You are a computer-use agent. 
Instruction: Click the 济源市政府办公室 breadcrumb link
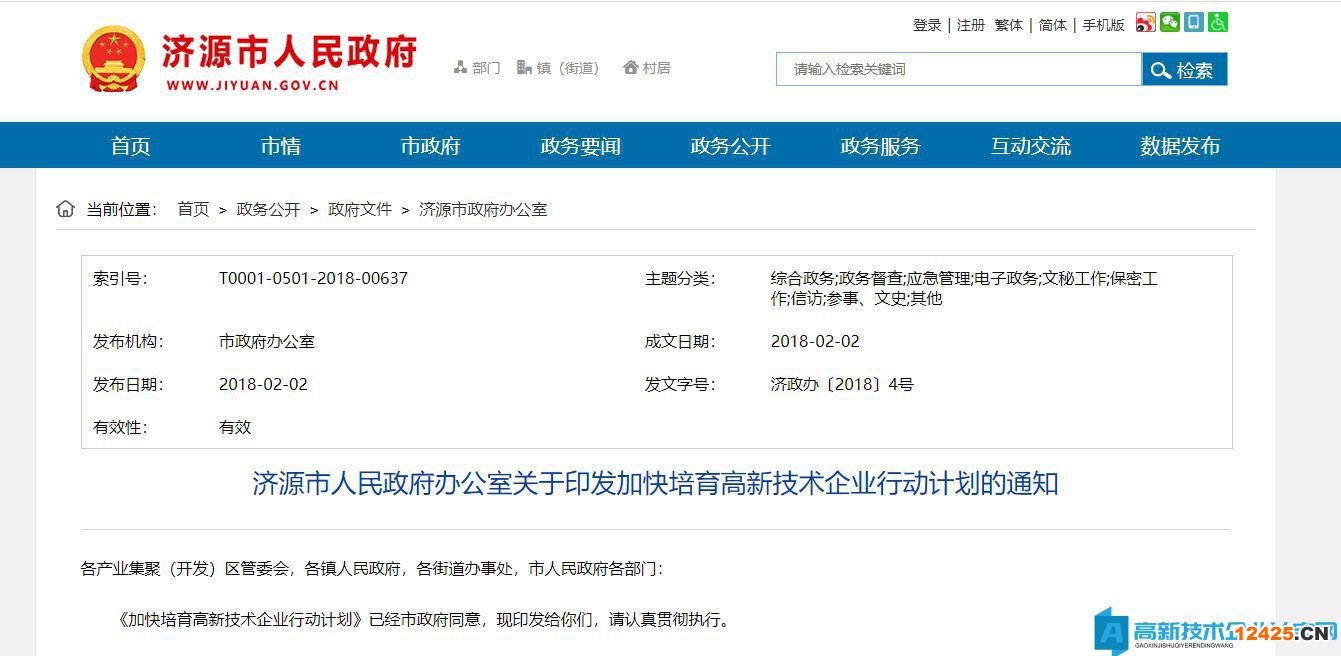pyautogui.click(x=483, y=209)
